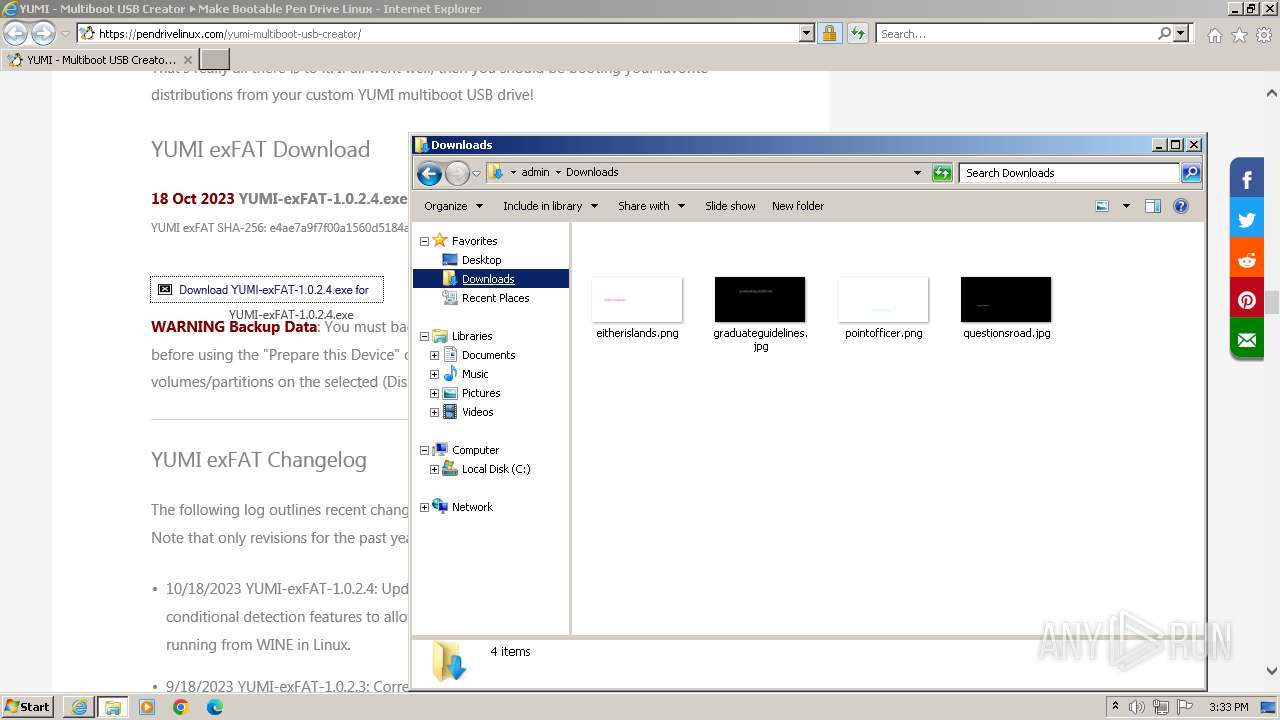Click the Search Downloads magnifier icon
Image resolution: width=1280 pixels, height=720 pixels.
click(x=1190, y=173)
